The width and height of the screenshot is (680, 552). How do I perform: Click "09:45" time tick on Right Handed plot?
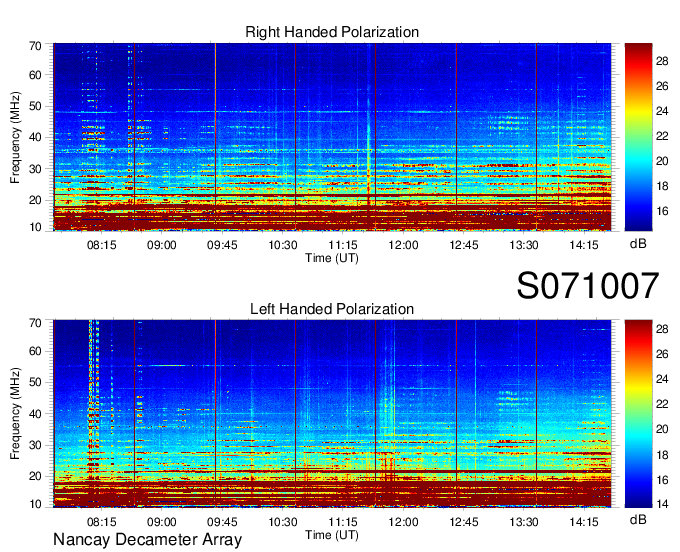click(x=222, y=245)
